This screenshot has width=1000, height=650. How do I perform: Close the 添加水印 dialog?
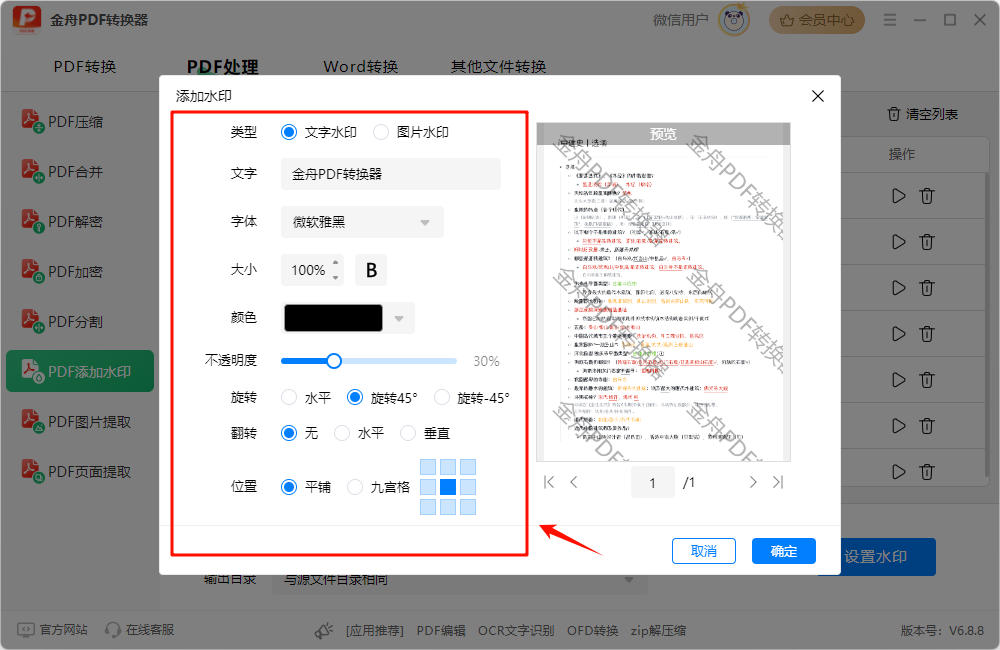point(818,96)
